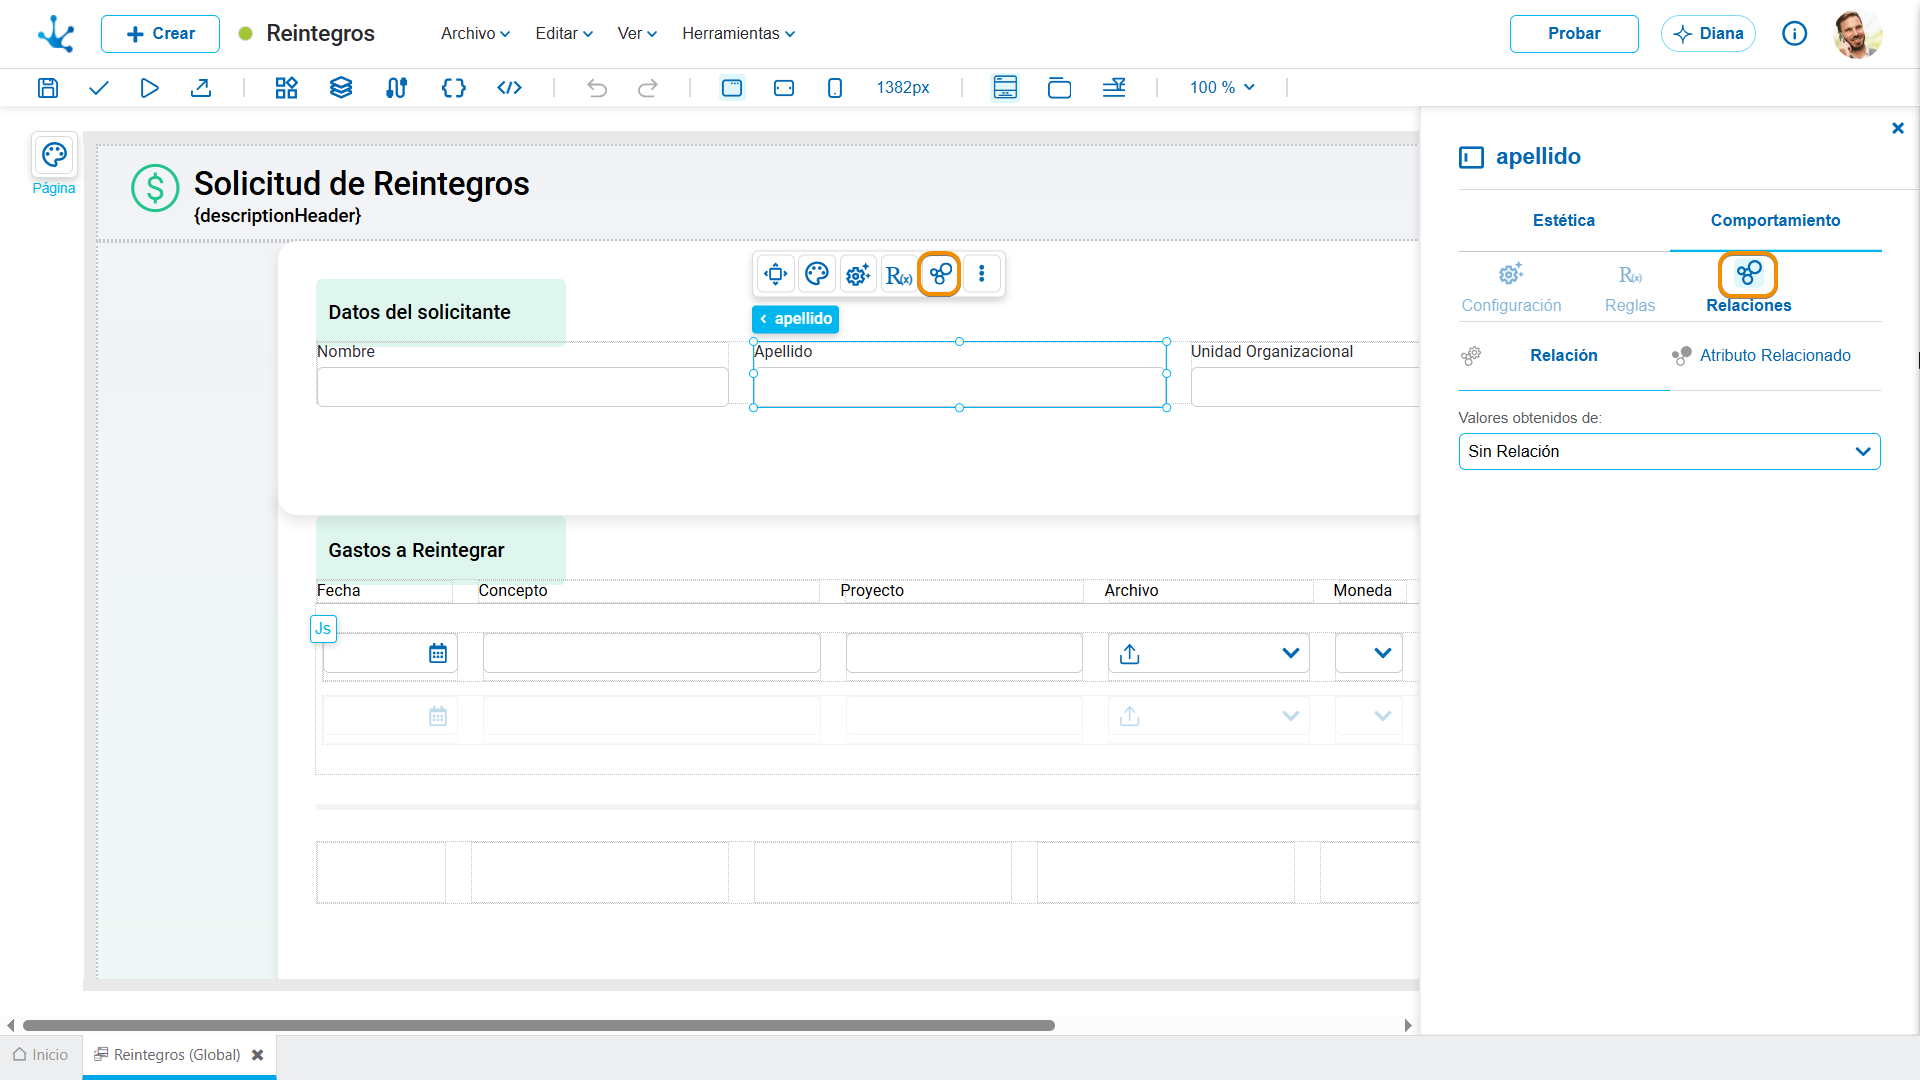The image size is (1920, 1080).
Task: Click the rules R(x) icon in floating toolbar
Action: coord(899,274)
